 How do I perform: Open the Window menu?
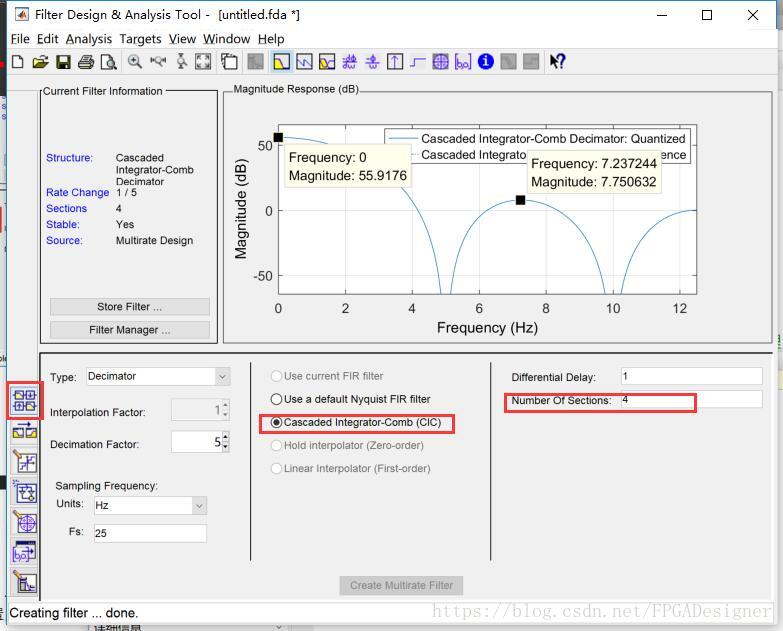coord(227,39)
